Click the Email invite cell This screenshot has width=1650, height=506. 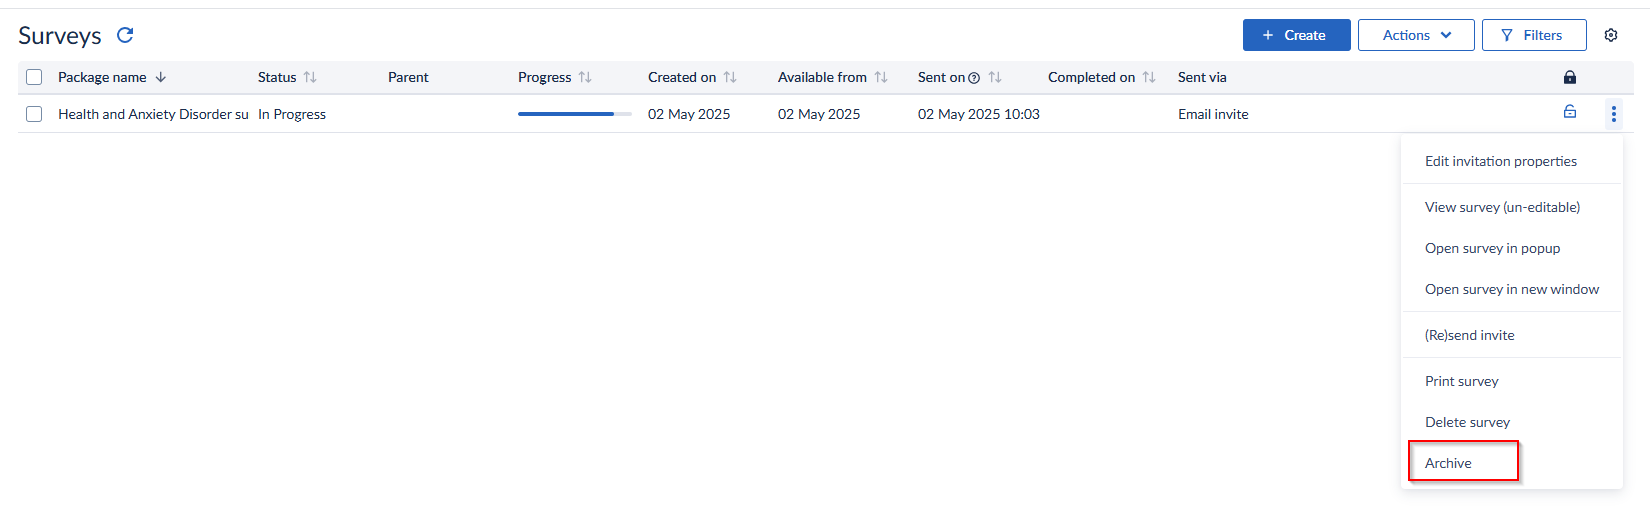click(1213, 114)
